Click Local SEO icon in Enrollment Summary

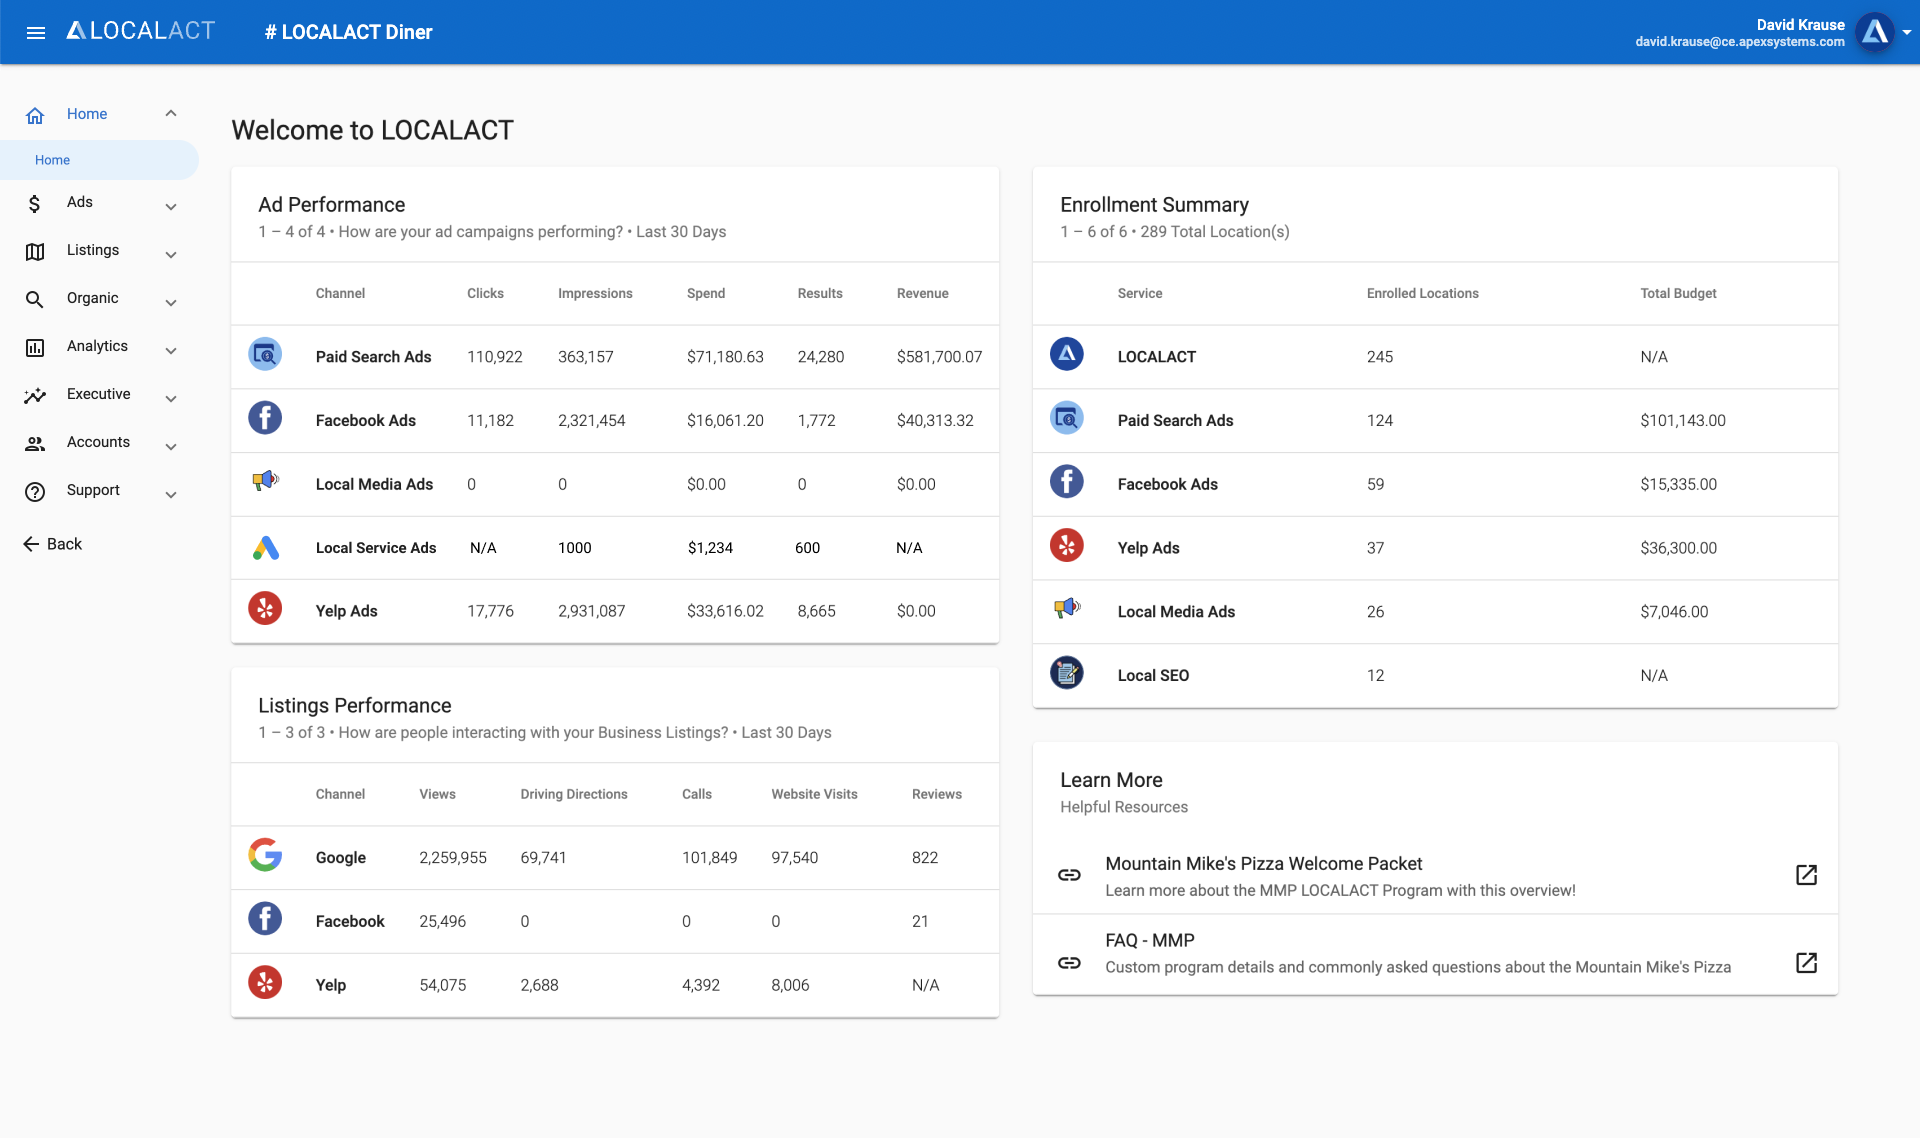[x=1067, y=673]
